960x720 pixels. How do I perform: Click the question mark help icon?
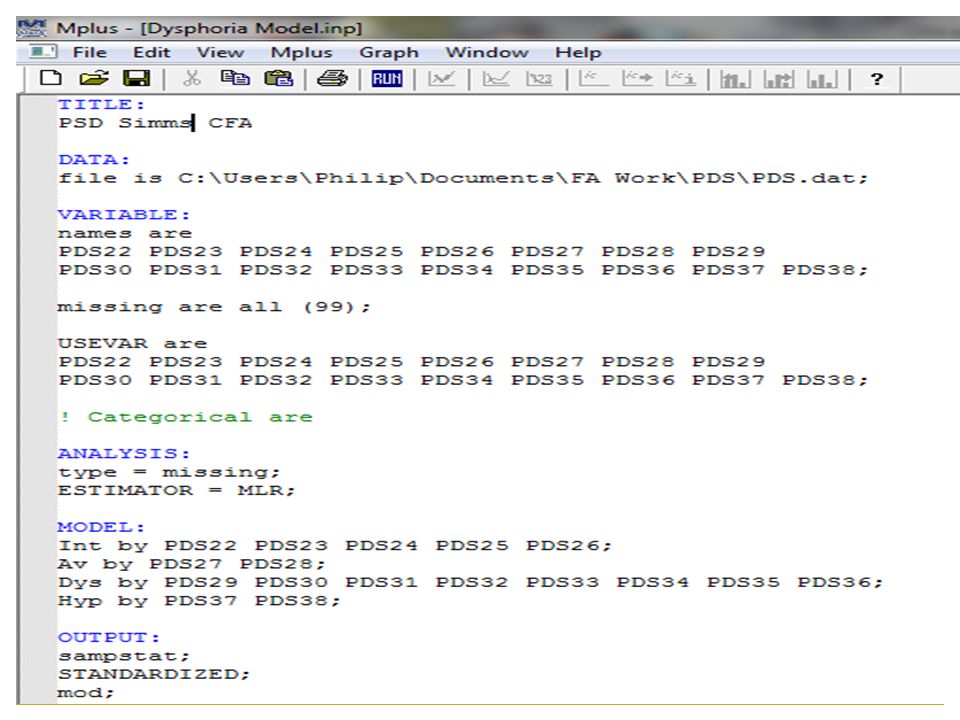877,78
